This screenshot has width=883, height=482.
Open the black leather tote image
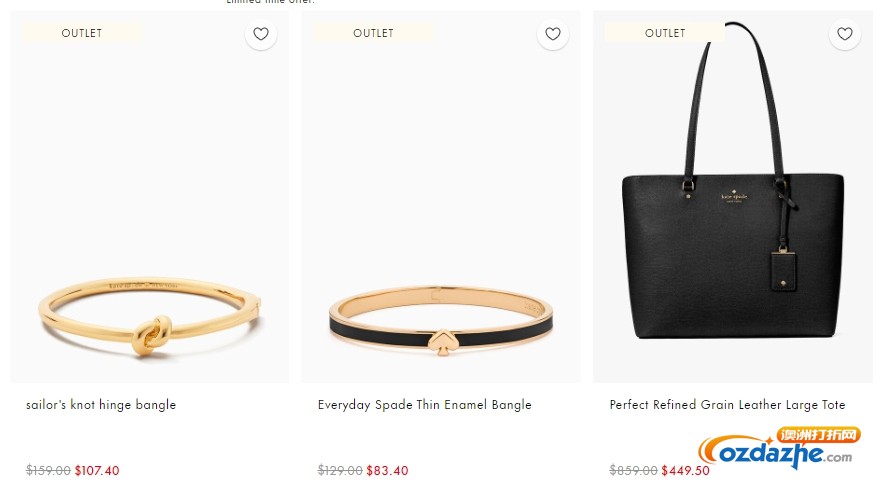coord(733,250)
